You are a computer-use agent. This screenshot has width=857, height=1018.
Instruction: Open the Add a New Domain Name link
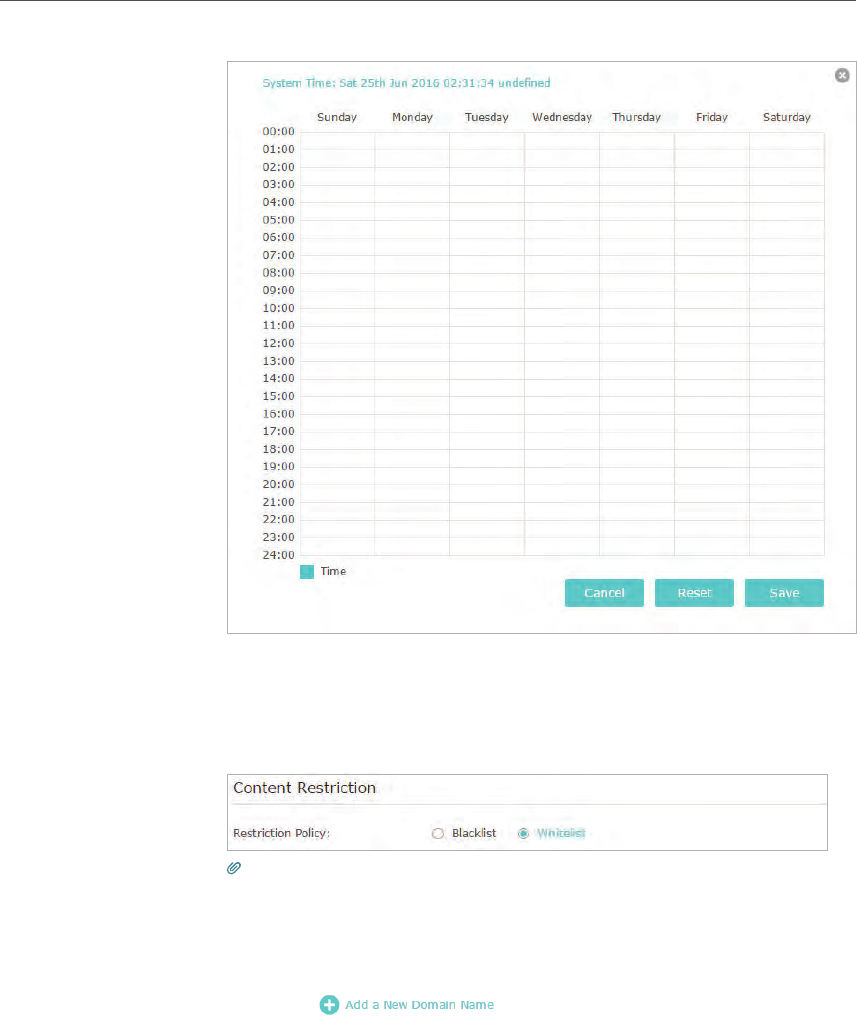(419, 1004)
